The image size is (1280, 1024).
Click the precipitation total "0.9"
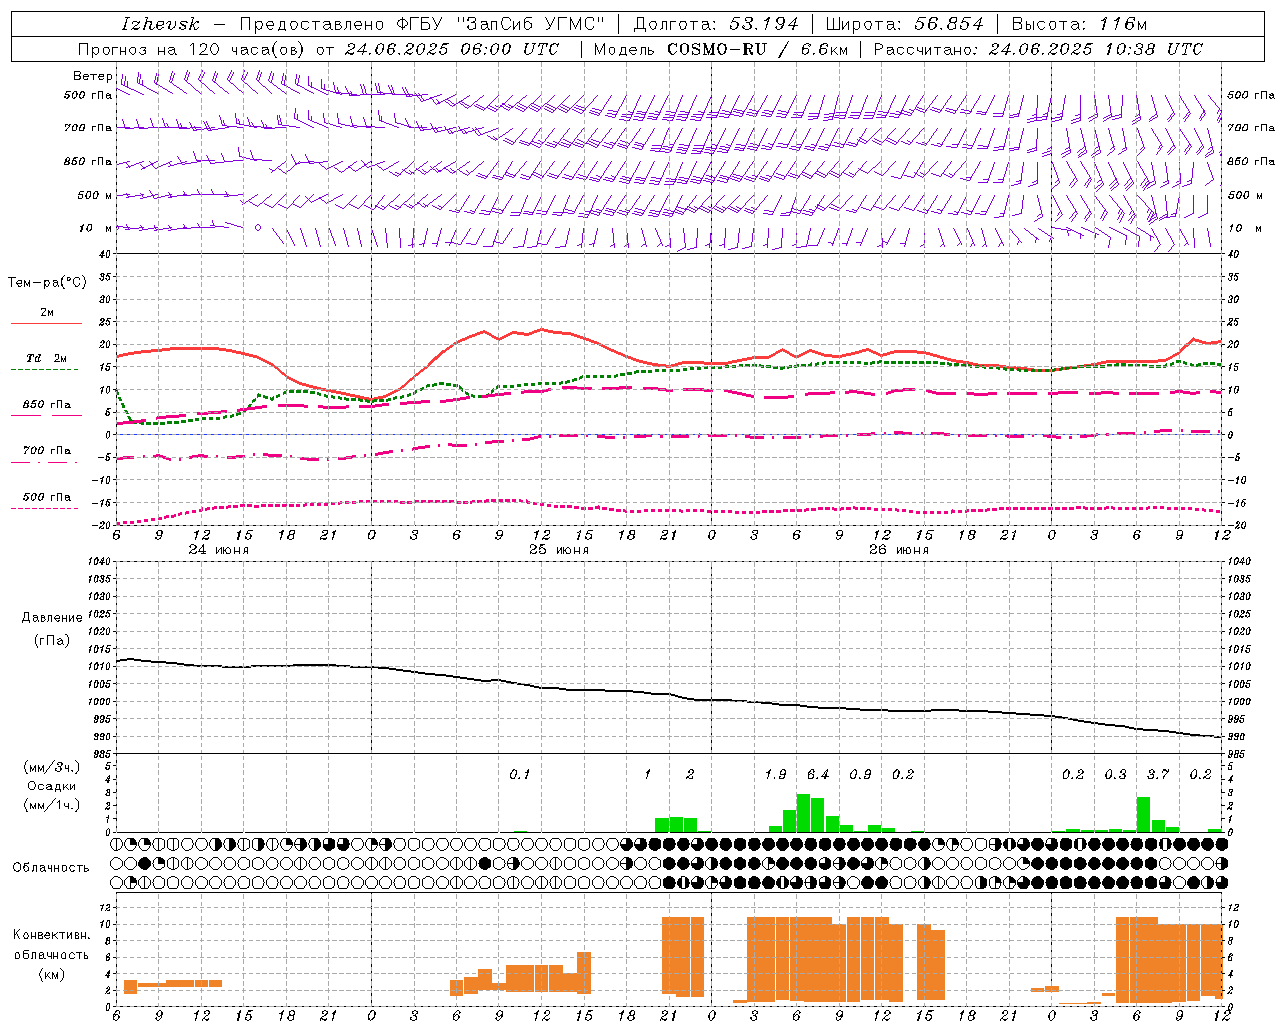[860, 775]
